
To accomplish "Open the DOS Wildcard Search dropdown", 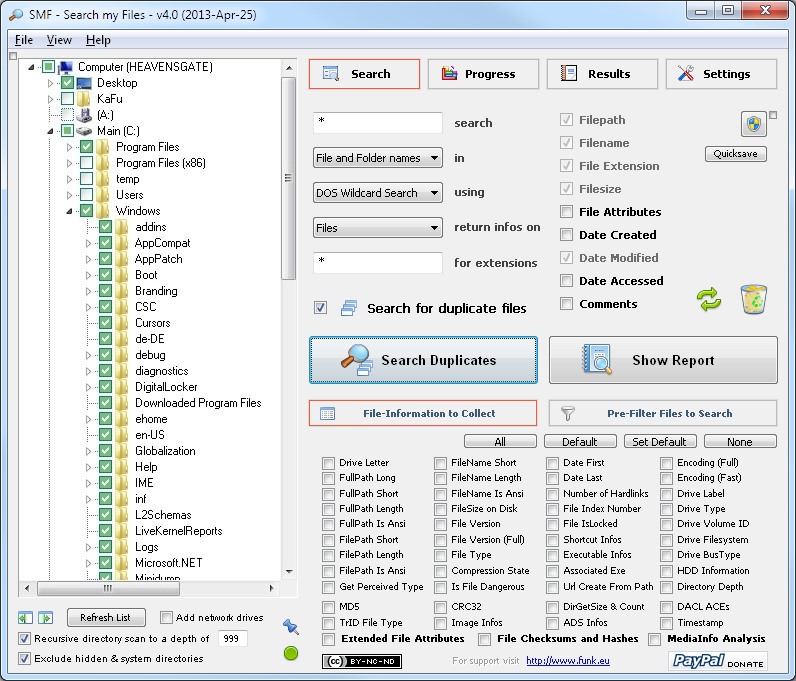I will point(378,193).
